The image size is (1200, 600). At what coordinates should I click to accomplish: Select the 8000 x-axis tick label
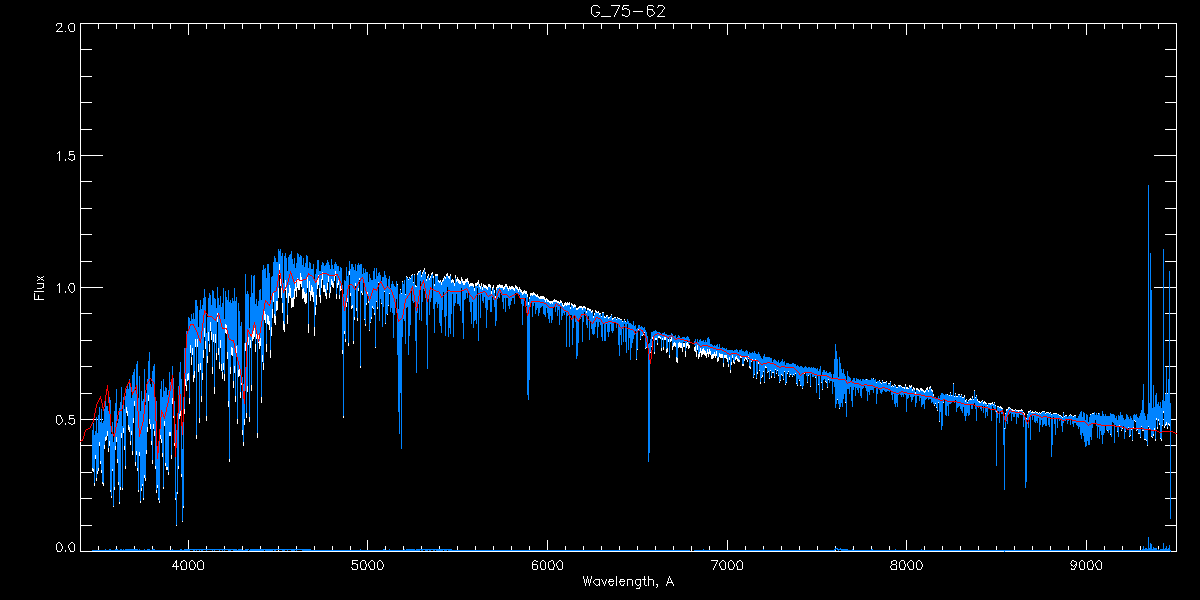(907, 564)
